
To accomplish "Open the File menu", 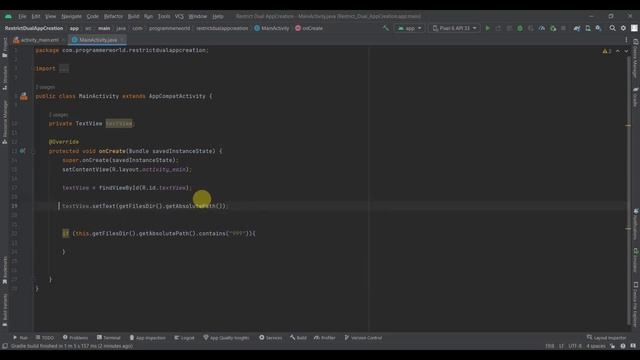I will (22, 16).
